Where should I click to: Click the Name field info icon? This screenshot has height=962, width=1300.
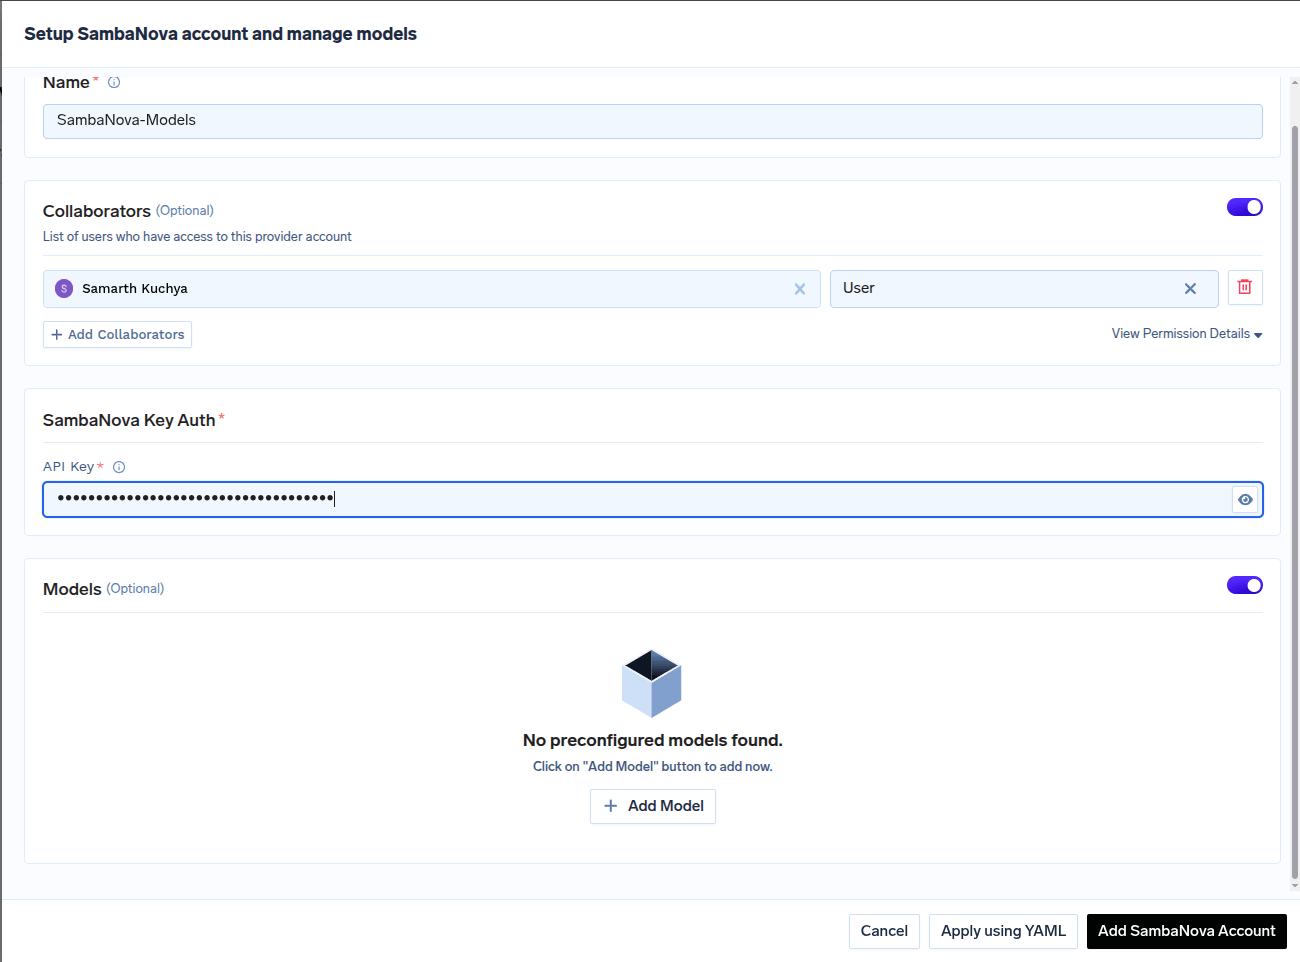point(114,82)
